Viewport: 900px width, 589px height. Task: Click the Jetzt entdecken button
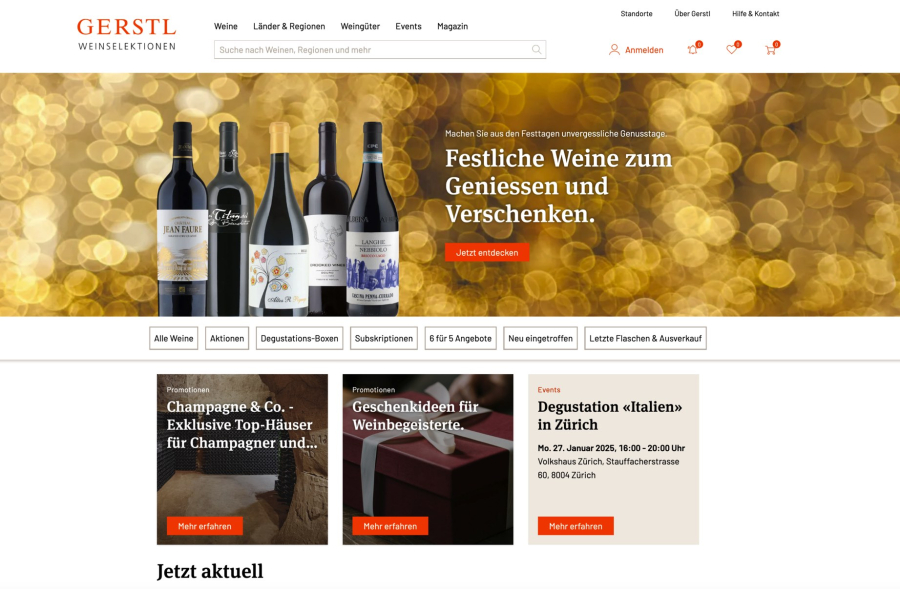point(487,253)
